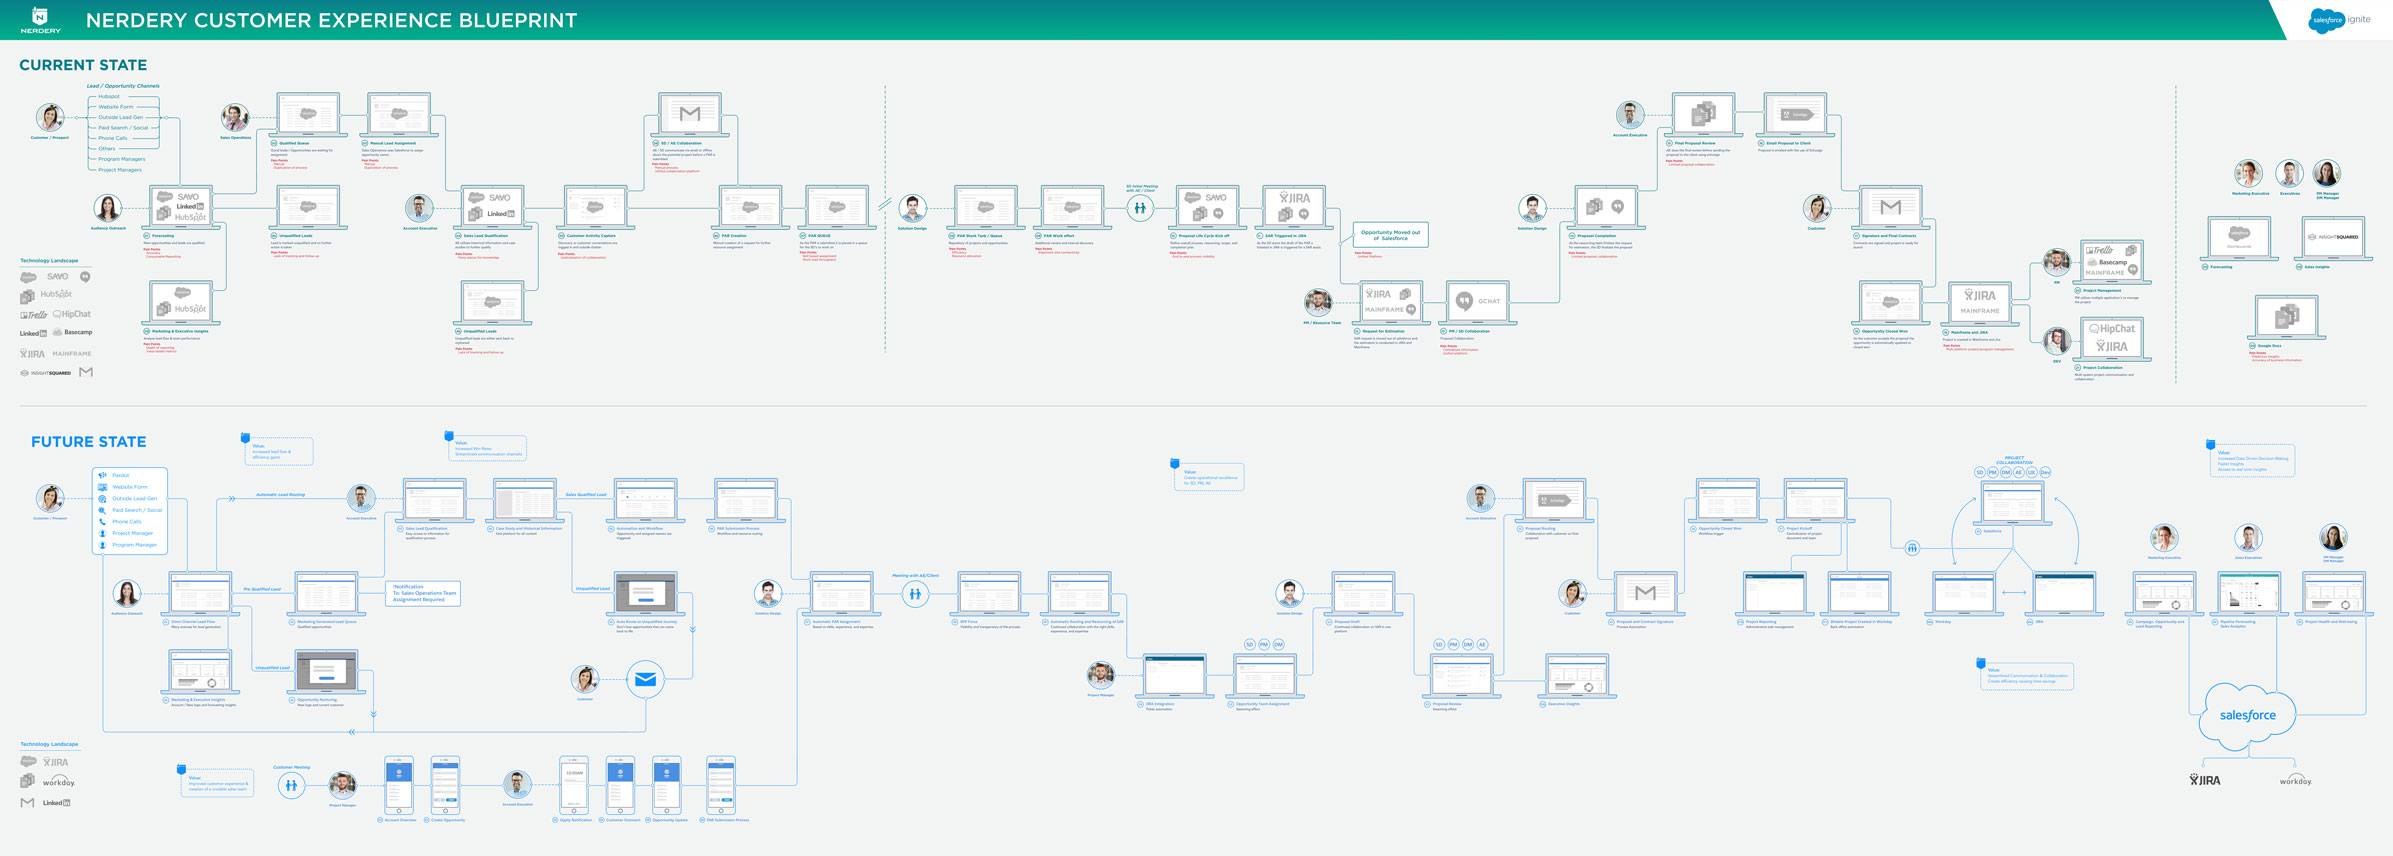This screenshot has height=856, width=2393.
Task: Open the Final Proposal Review laptop
Action: [1703, 114]
